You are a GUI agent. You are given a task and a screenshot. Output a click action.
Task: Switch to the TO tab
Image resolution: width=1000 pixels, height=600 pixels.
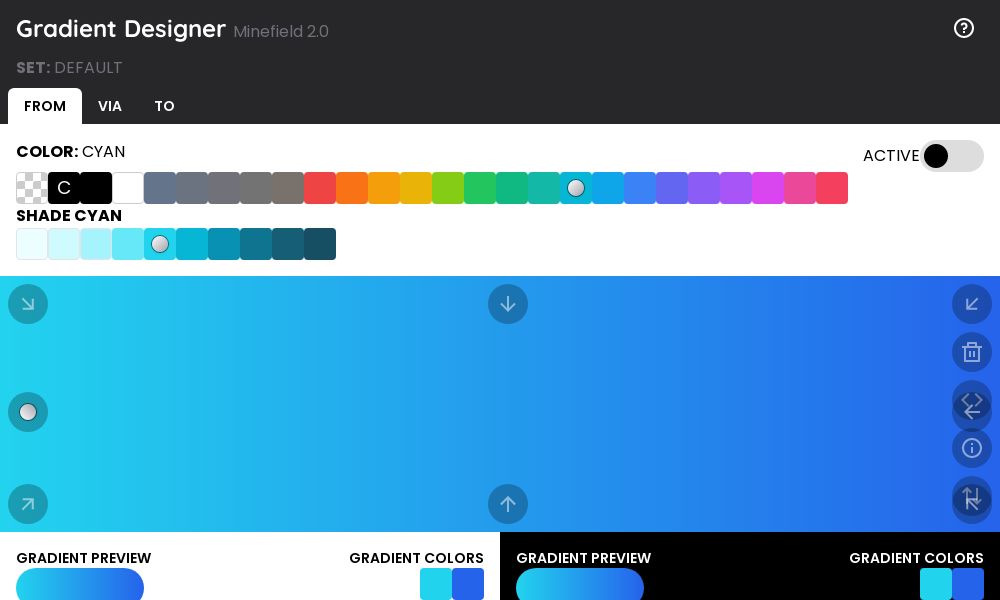point(164,106)
